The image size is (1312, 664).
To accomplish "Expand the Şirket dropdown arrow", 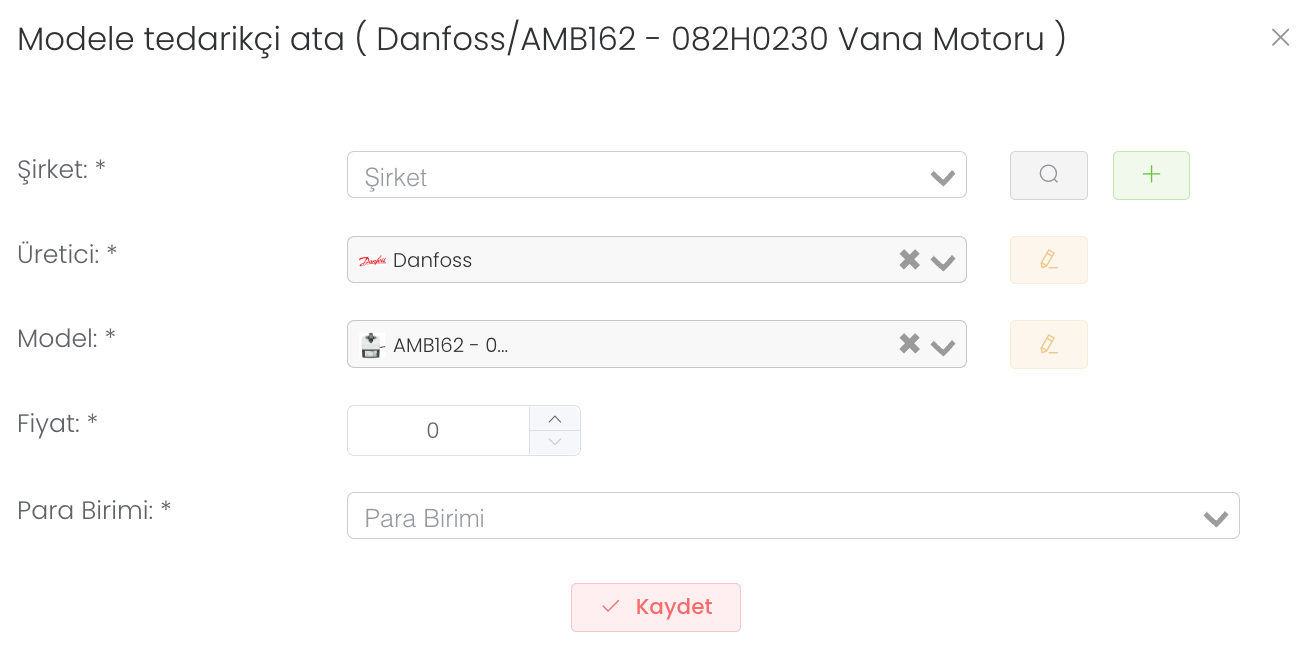I will 942,178.
